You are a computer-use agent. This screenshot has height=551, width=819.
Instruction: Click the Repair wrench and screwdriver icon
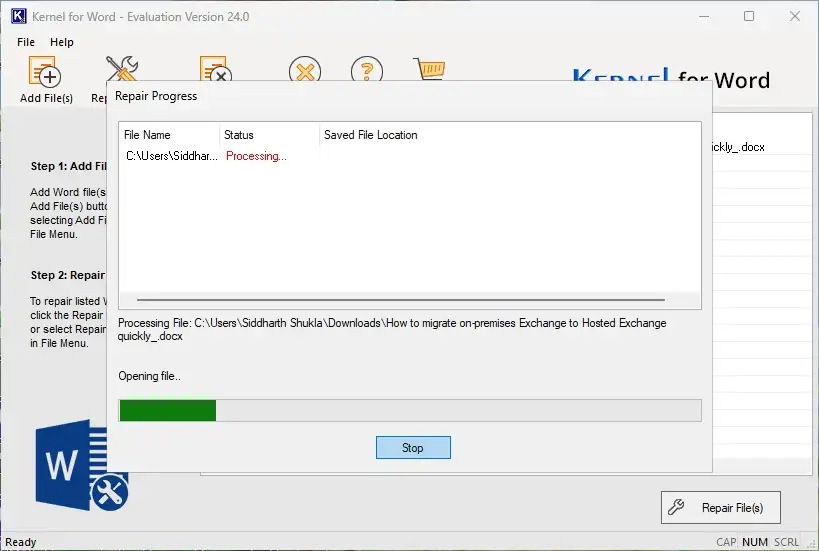coord(122,68)
